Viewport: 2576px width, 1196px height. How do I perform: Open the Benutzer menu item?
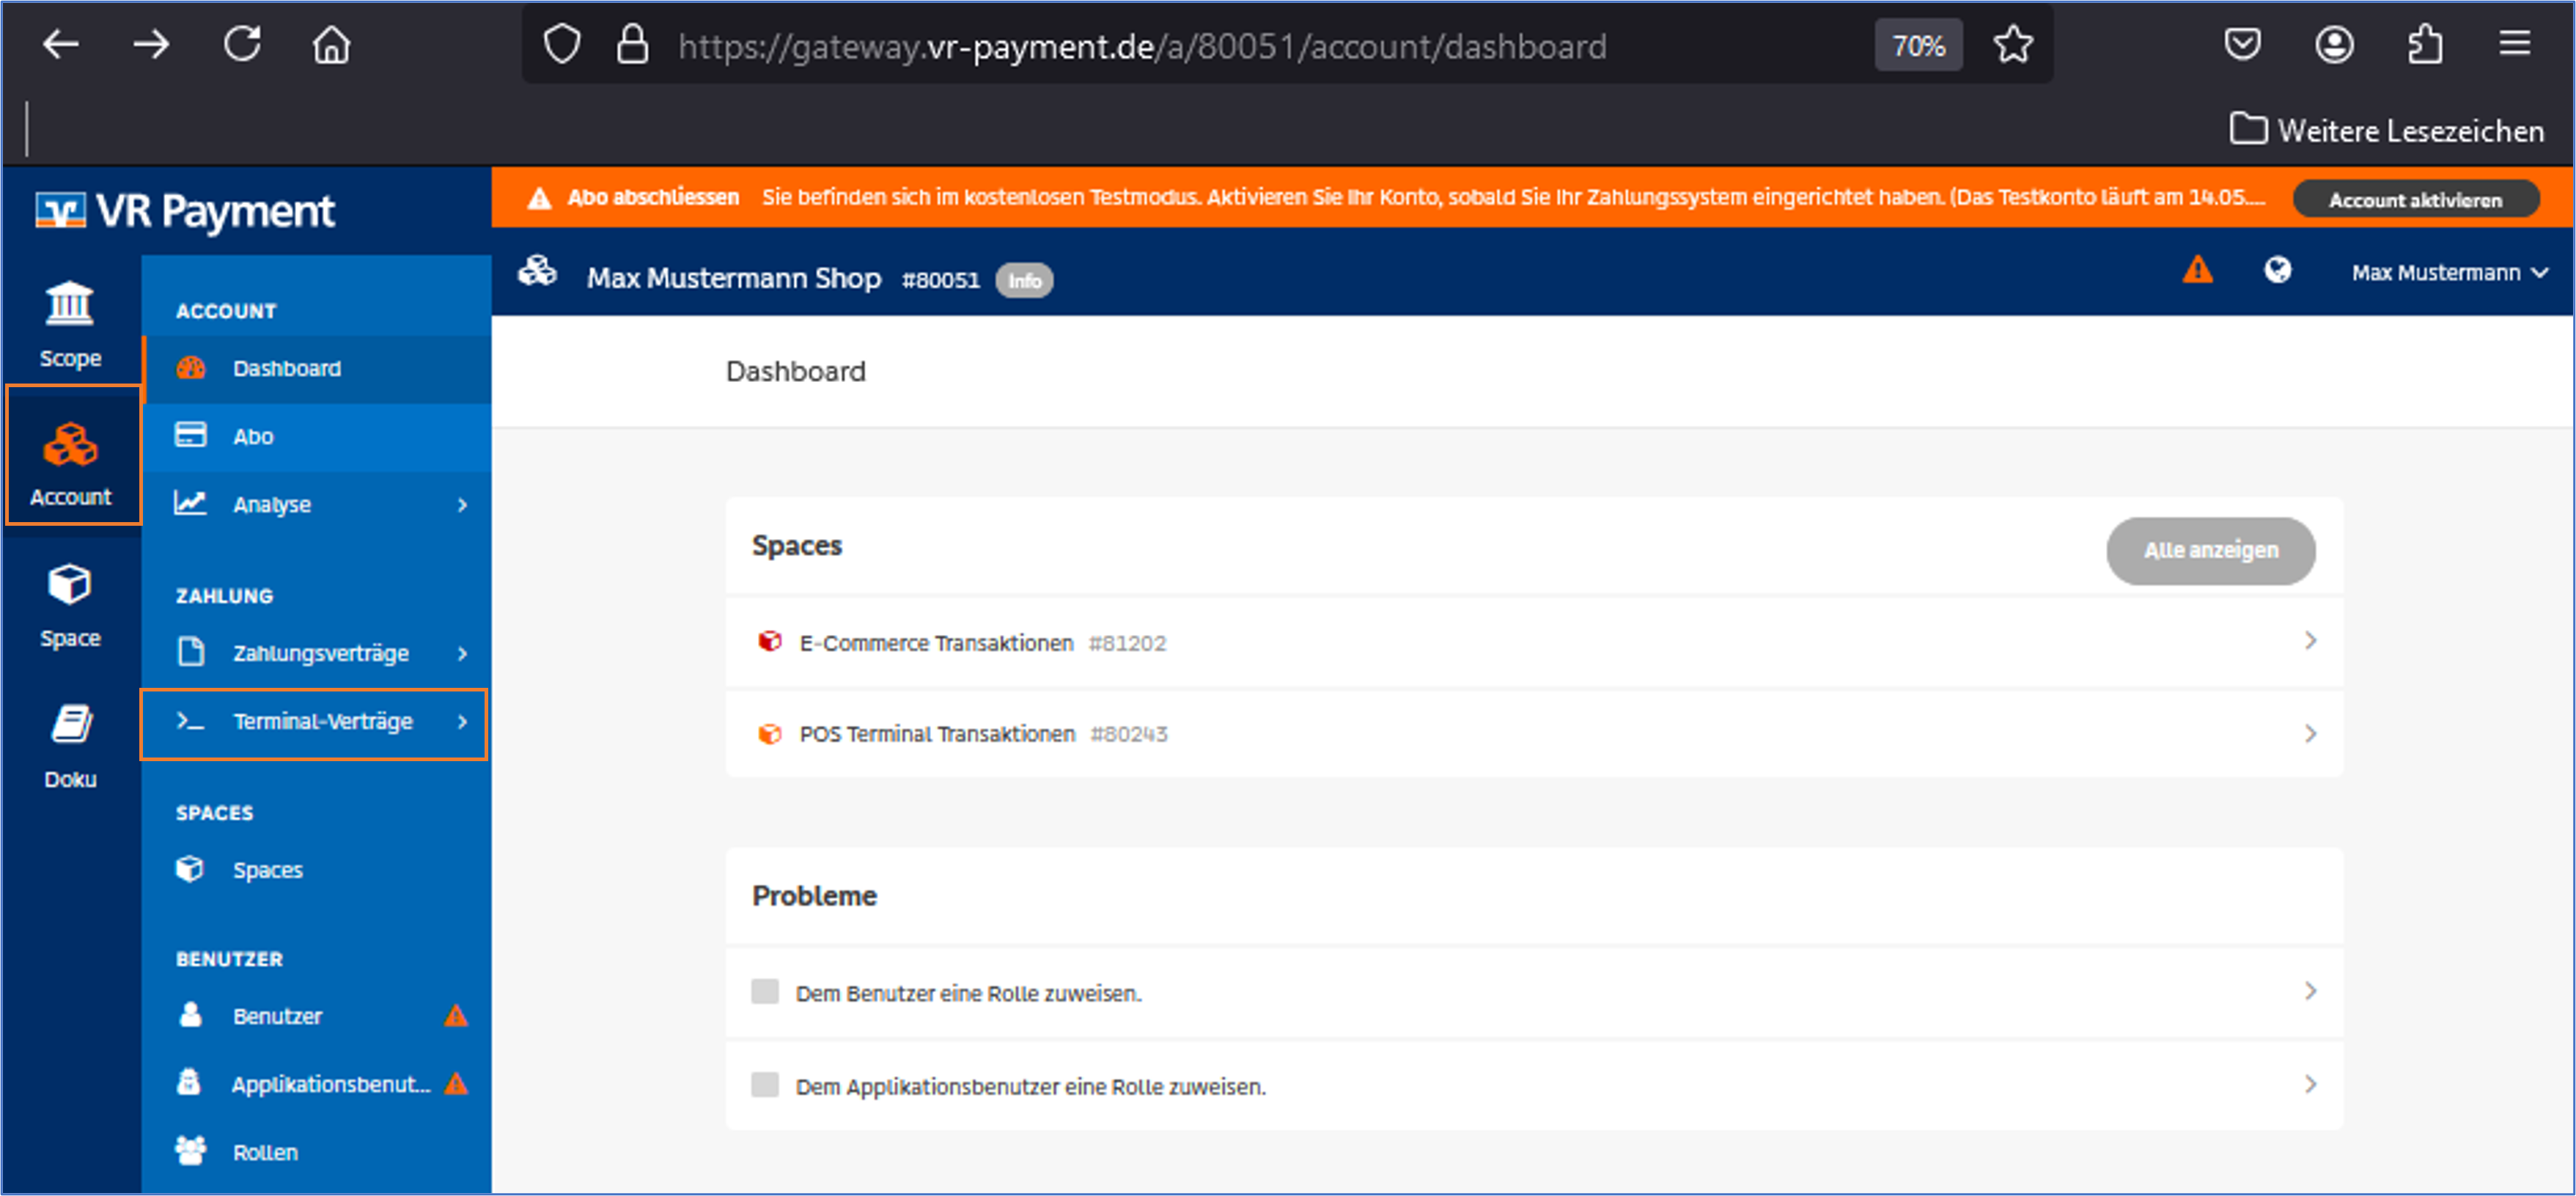point(317,1015)
